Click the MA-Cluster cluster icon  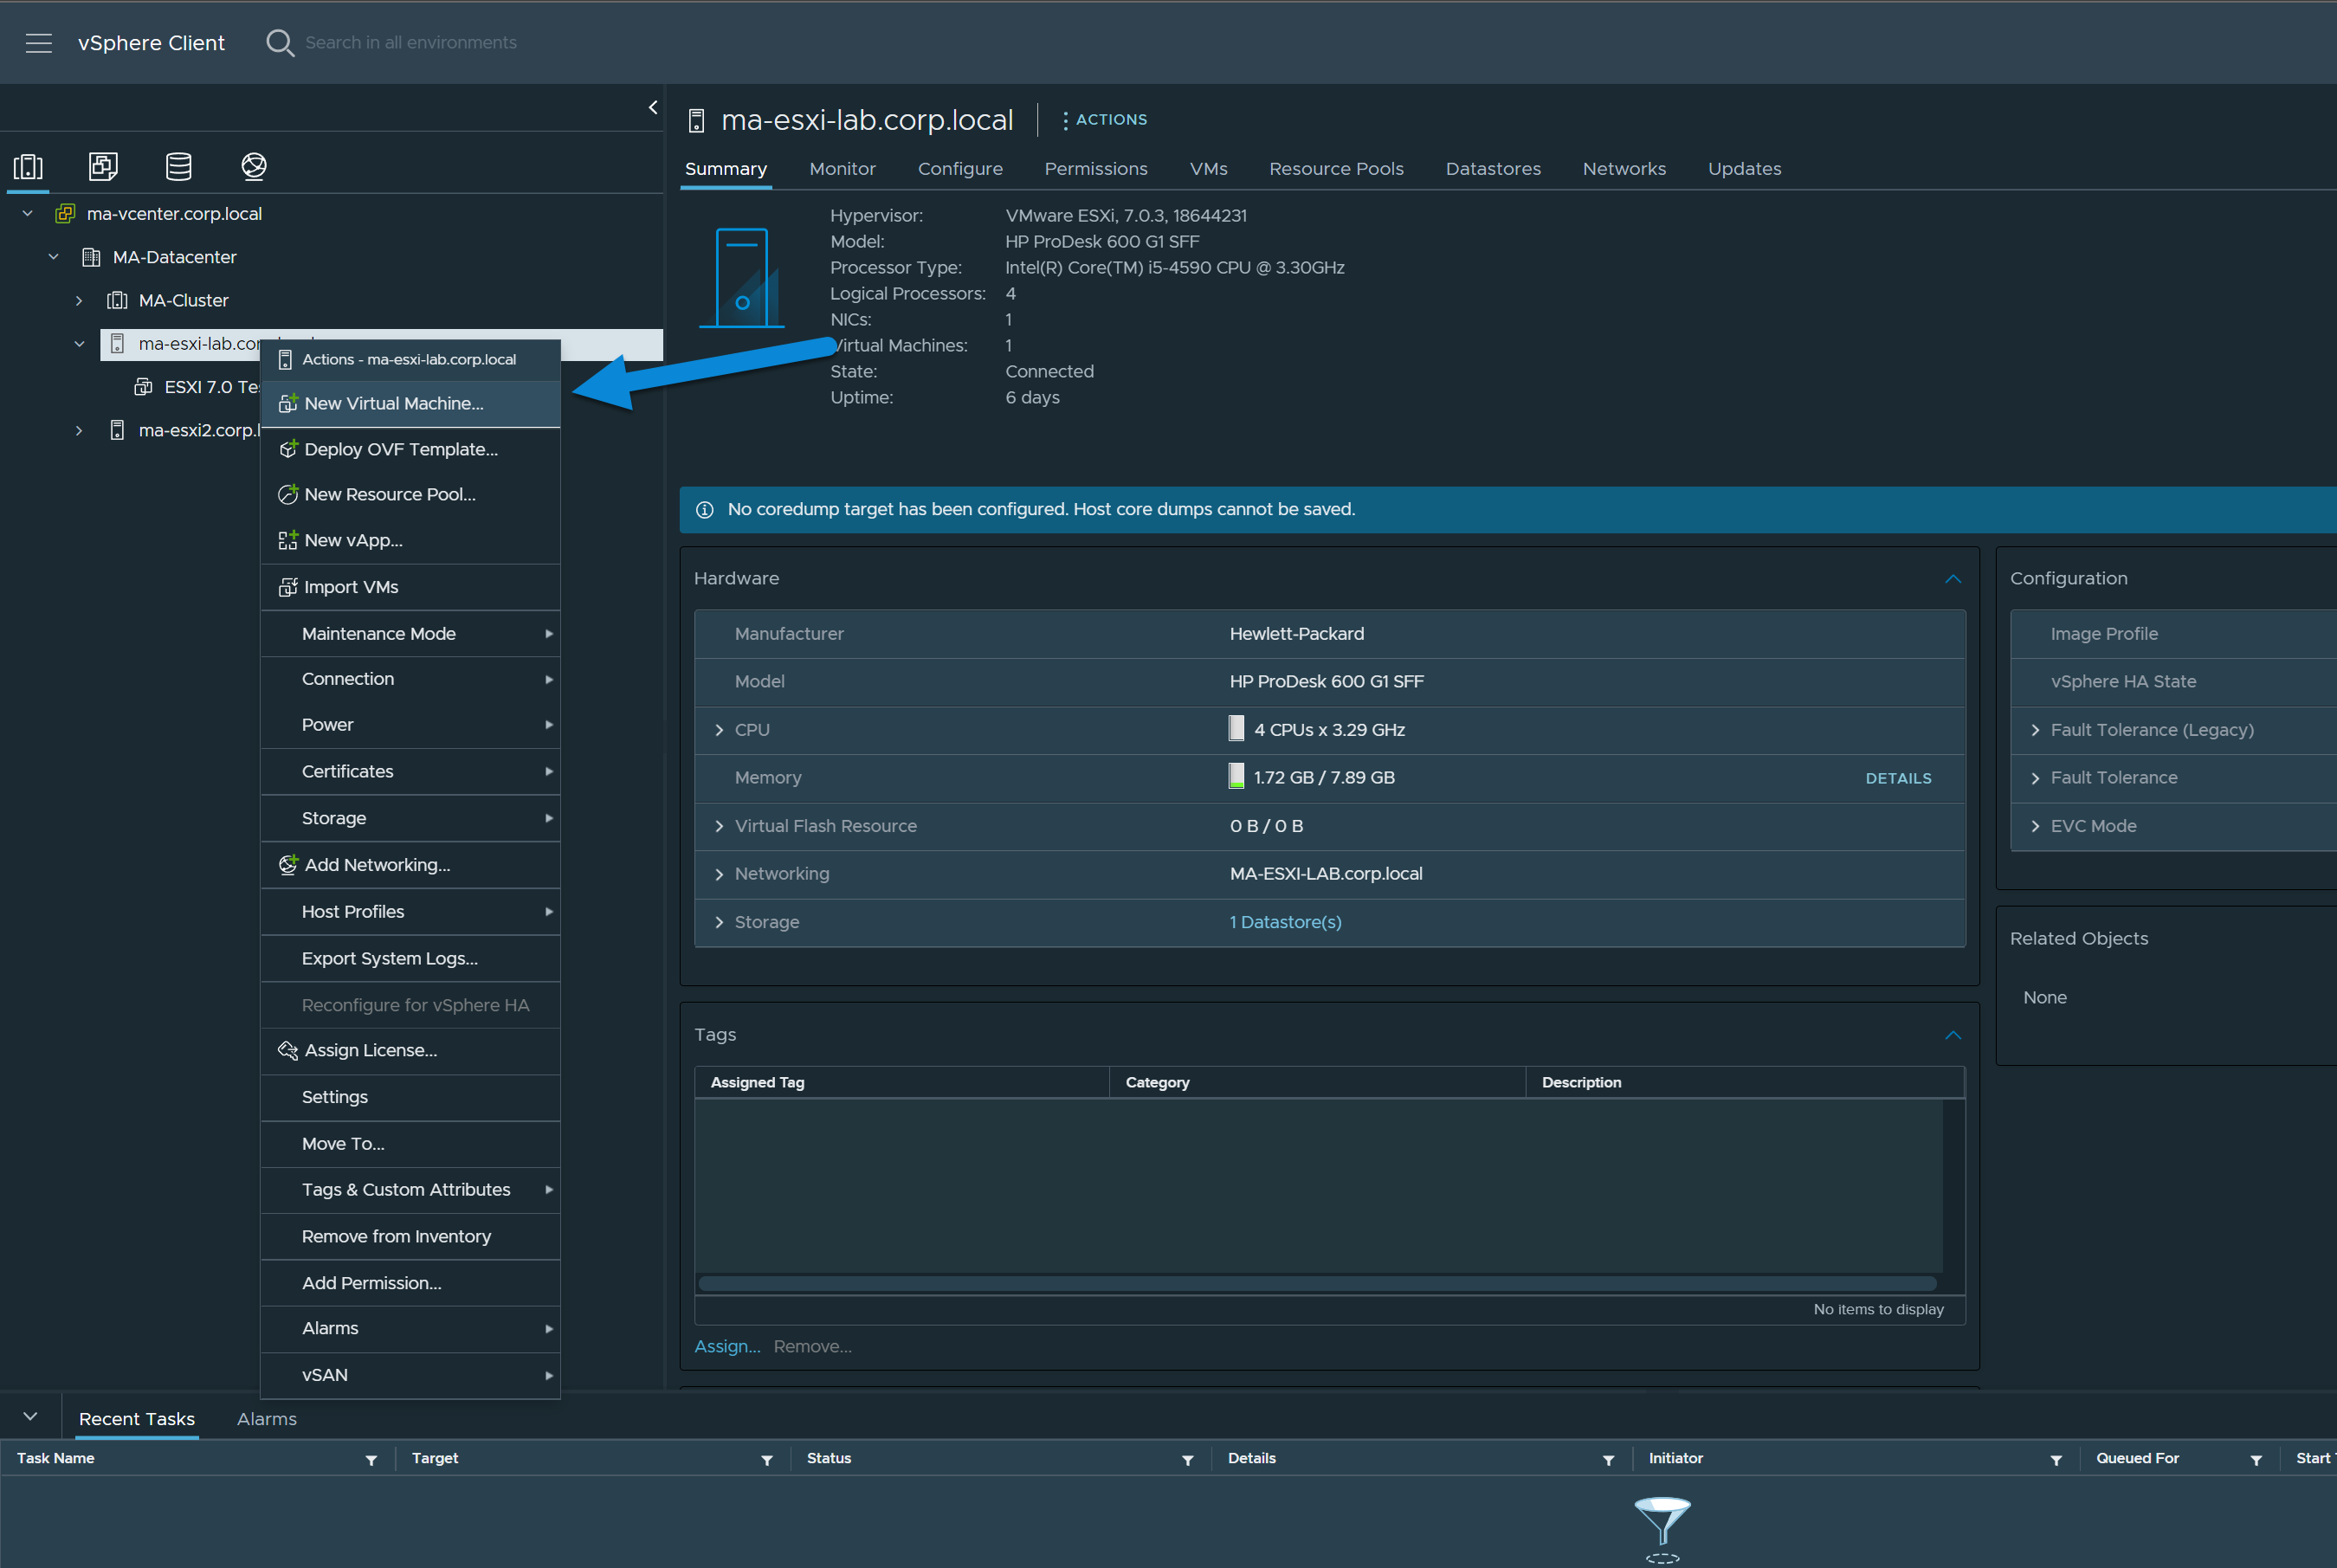[x=117, y=300]
